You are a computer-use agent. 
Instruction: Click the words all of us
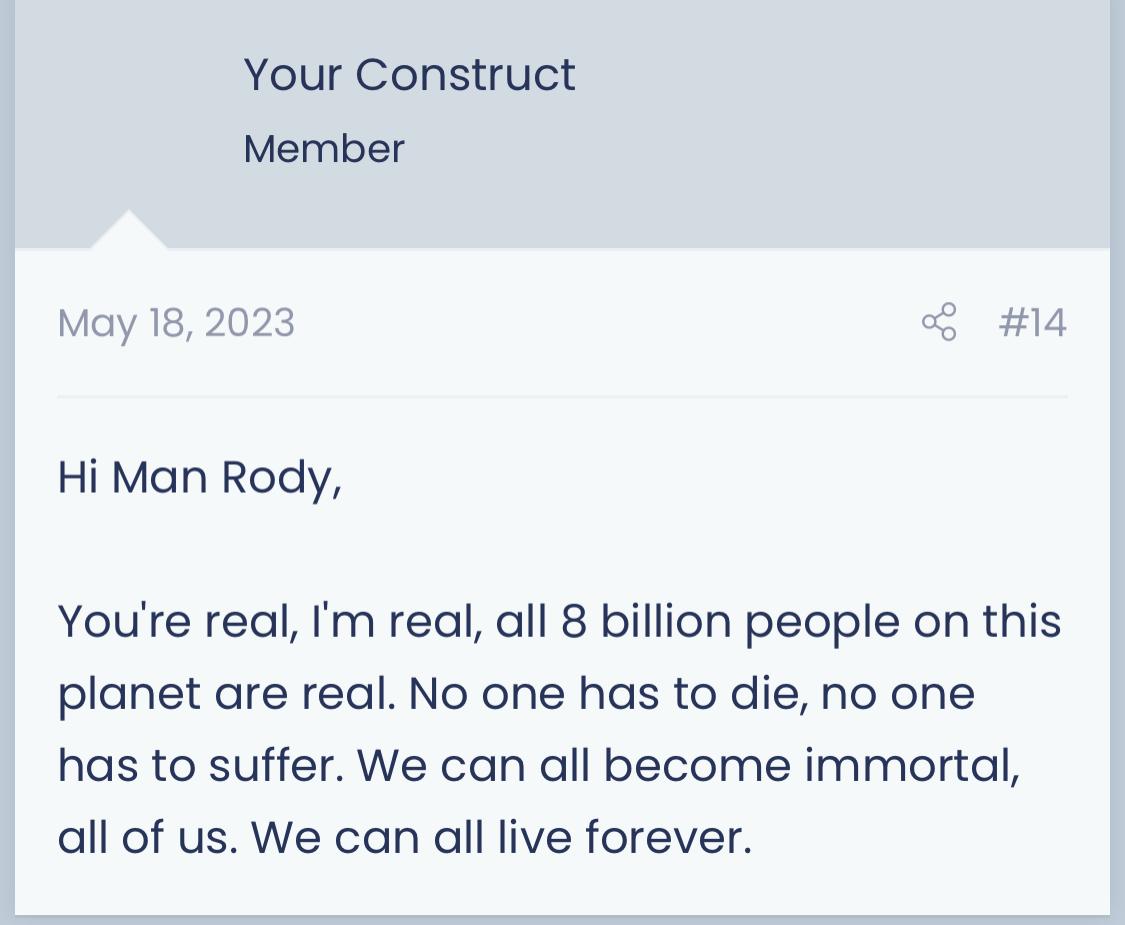[x=147, y=837]
